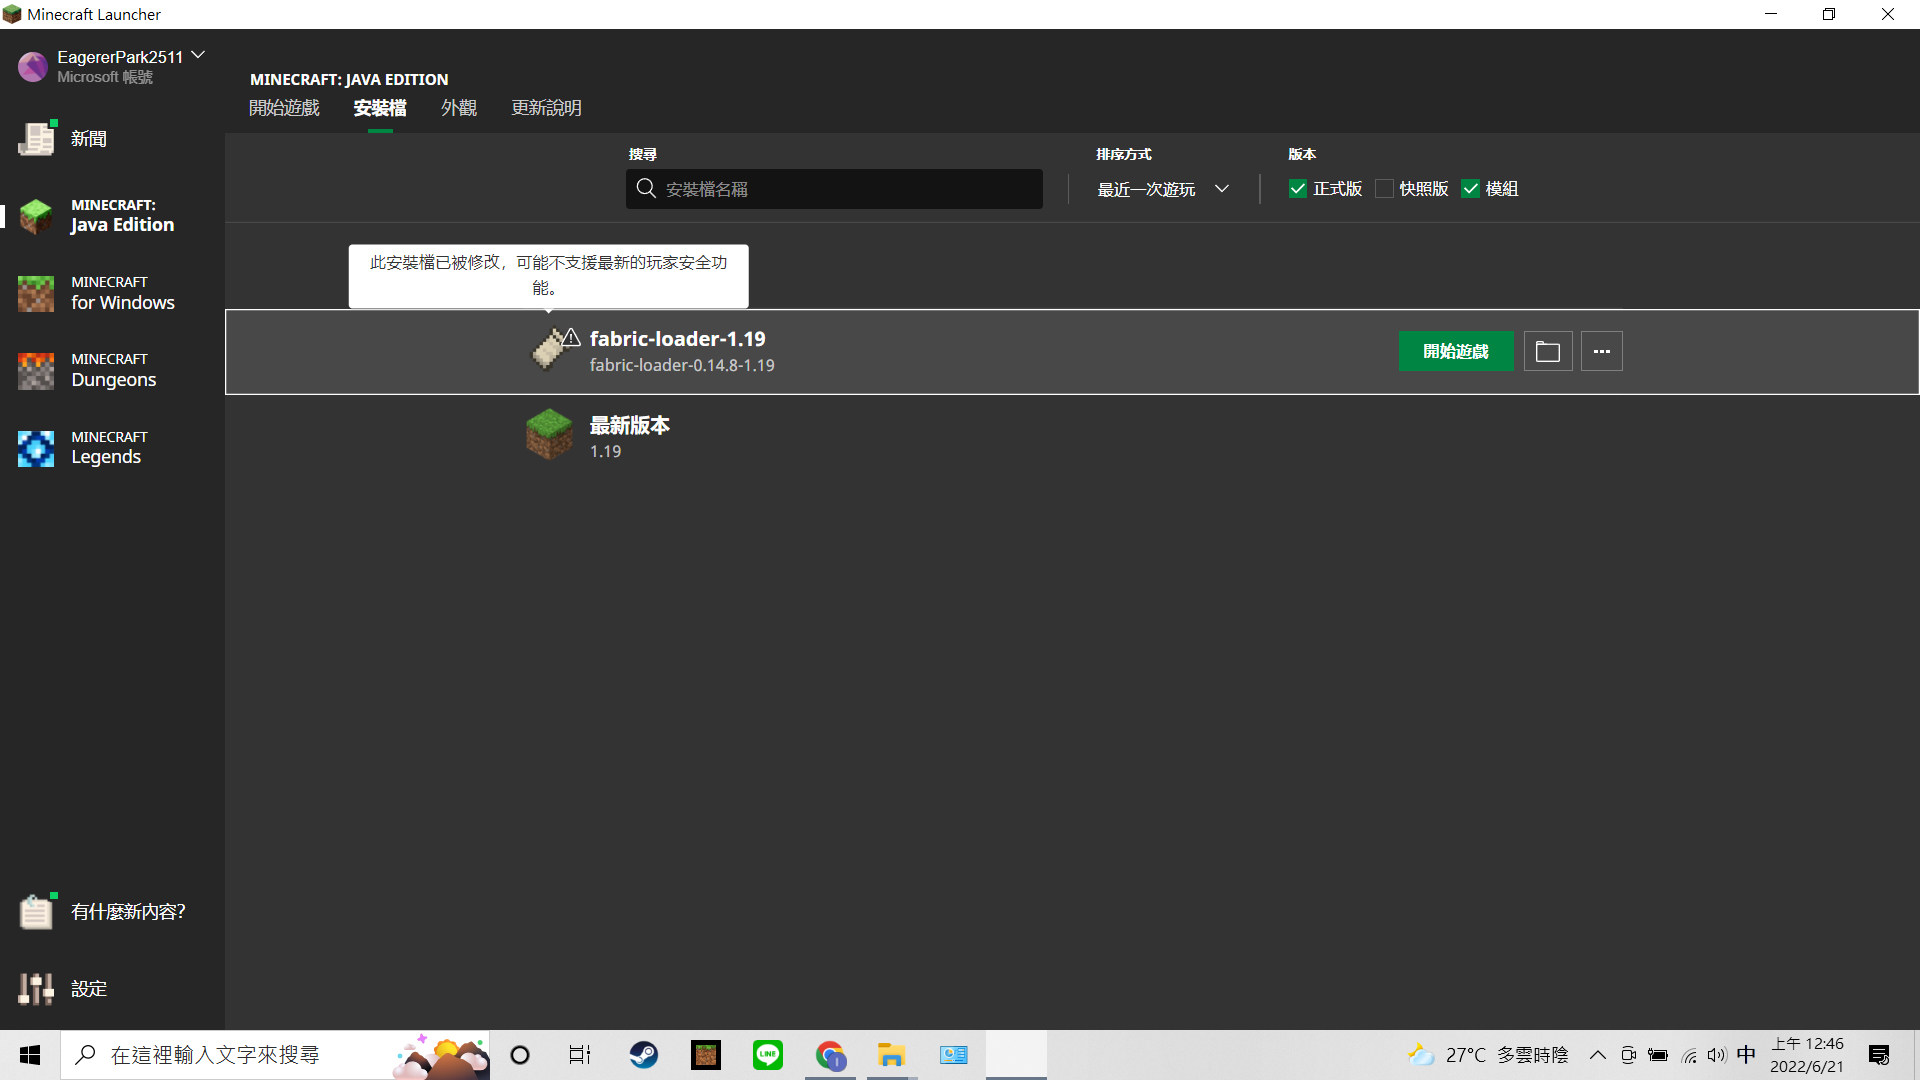Viewport: 1920px width, 1080px height.
Task: Open the notification center icon
Action: (1879, 1055)
